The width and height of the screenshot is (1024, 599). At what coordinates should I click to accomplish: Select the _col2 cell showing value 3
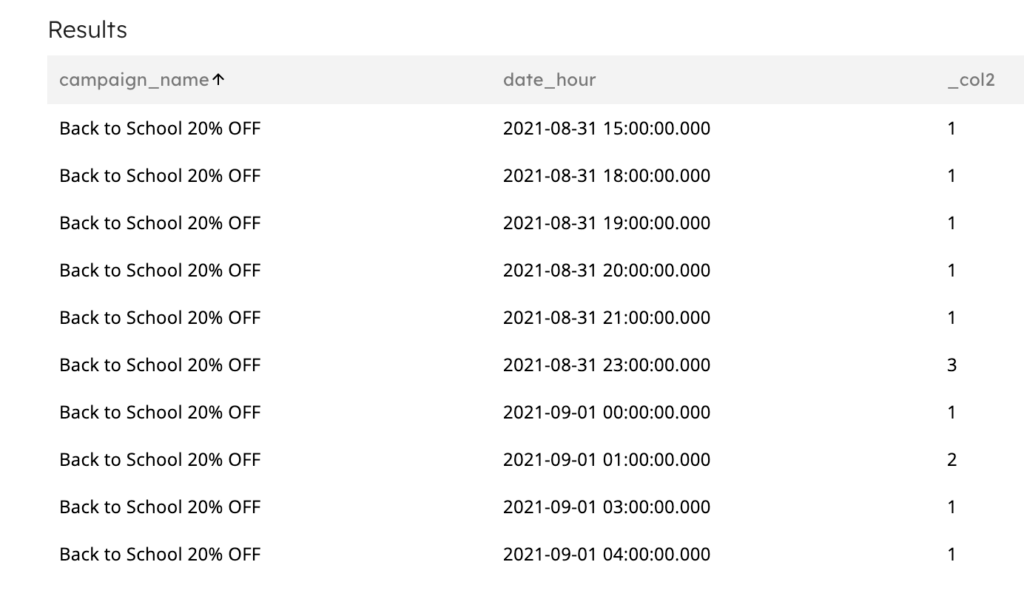[952, 365]
